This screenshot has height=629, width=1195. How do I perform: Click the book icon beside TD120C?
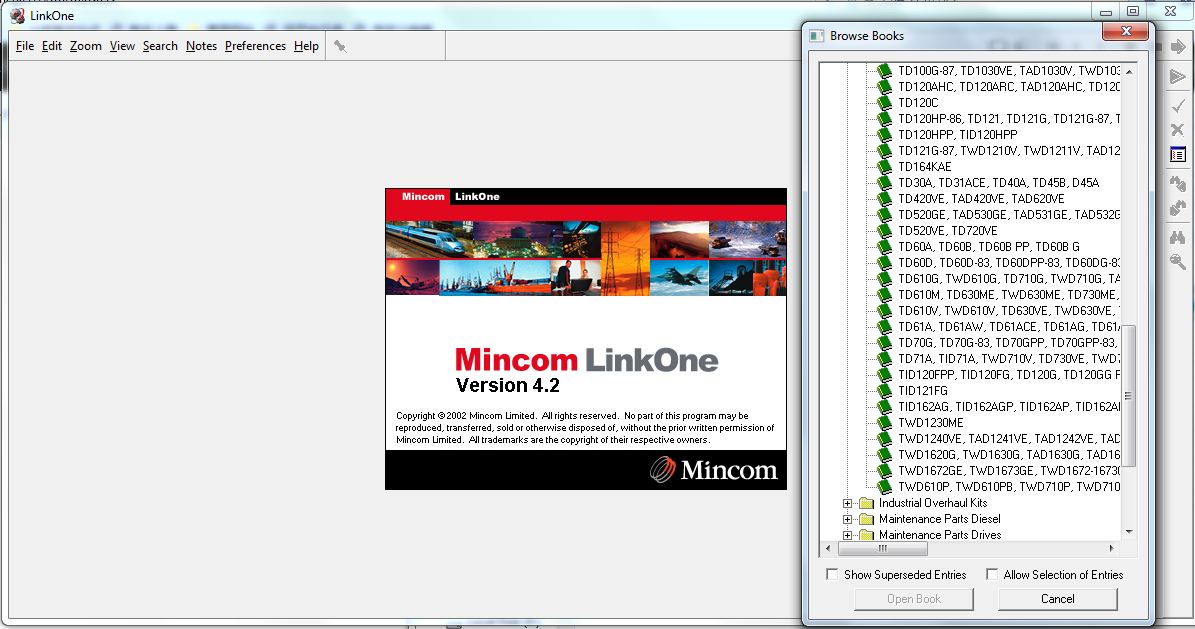tap(884, 103)
